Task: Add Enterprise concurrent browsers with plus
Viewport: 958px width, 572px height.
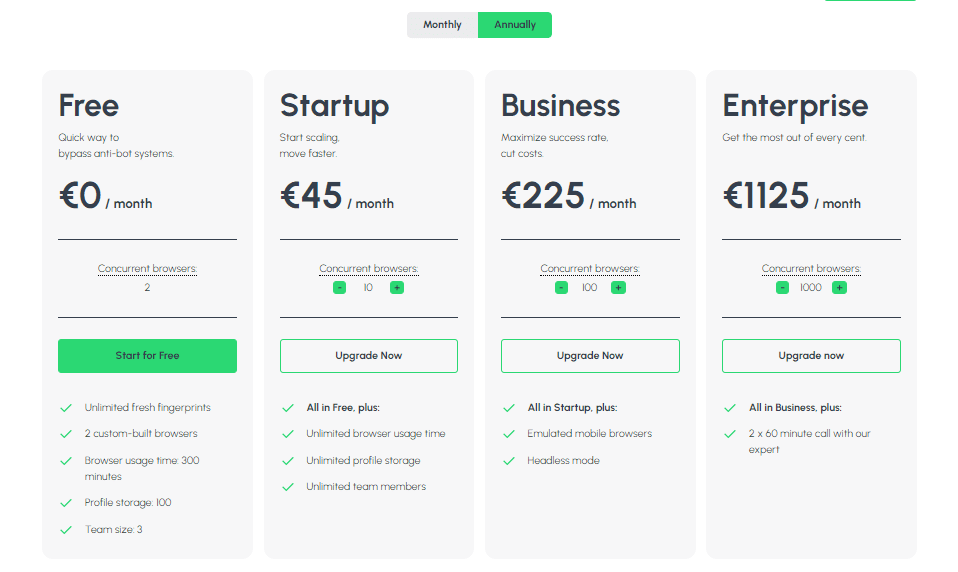Action: 839,288
